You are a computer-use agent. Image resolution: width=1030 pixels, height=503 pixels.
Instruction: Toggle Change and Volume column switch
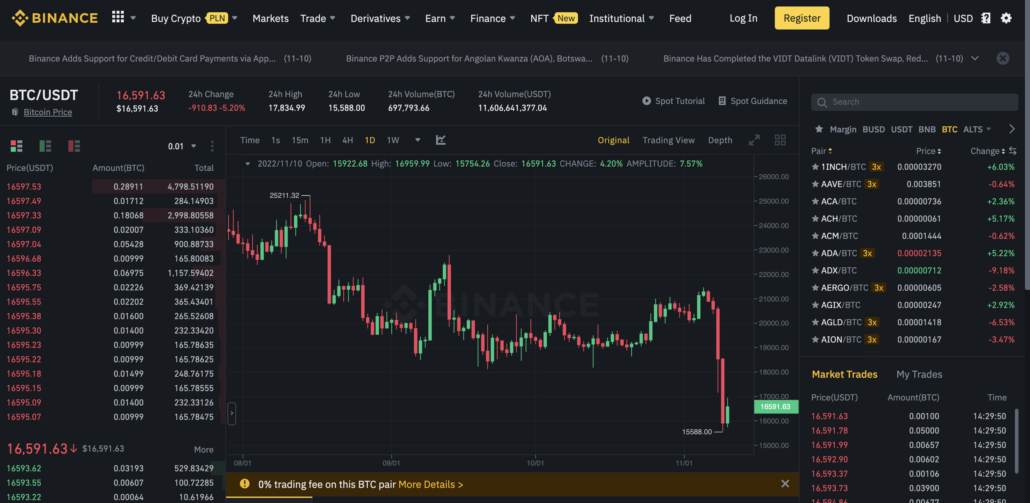pyautogui.click(x=1012, y=151)
